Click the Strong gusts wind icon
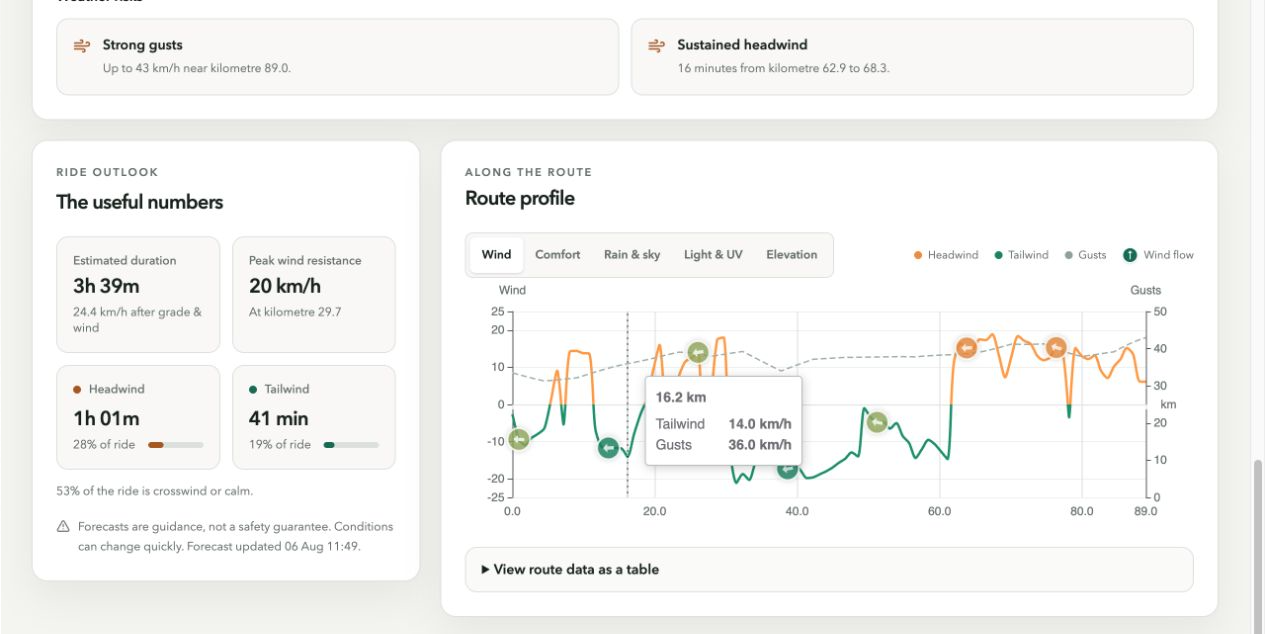The height and width of the screenshot is (634, 1265). (82, 46)
